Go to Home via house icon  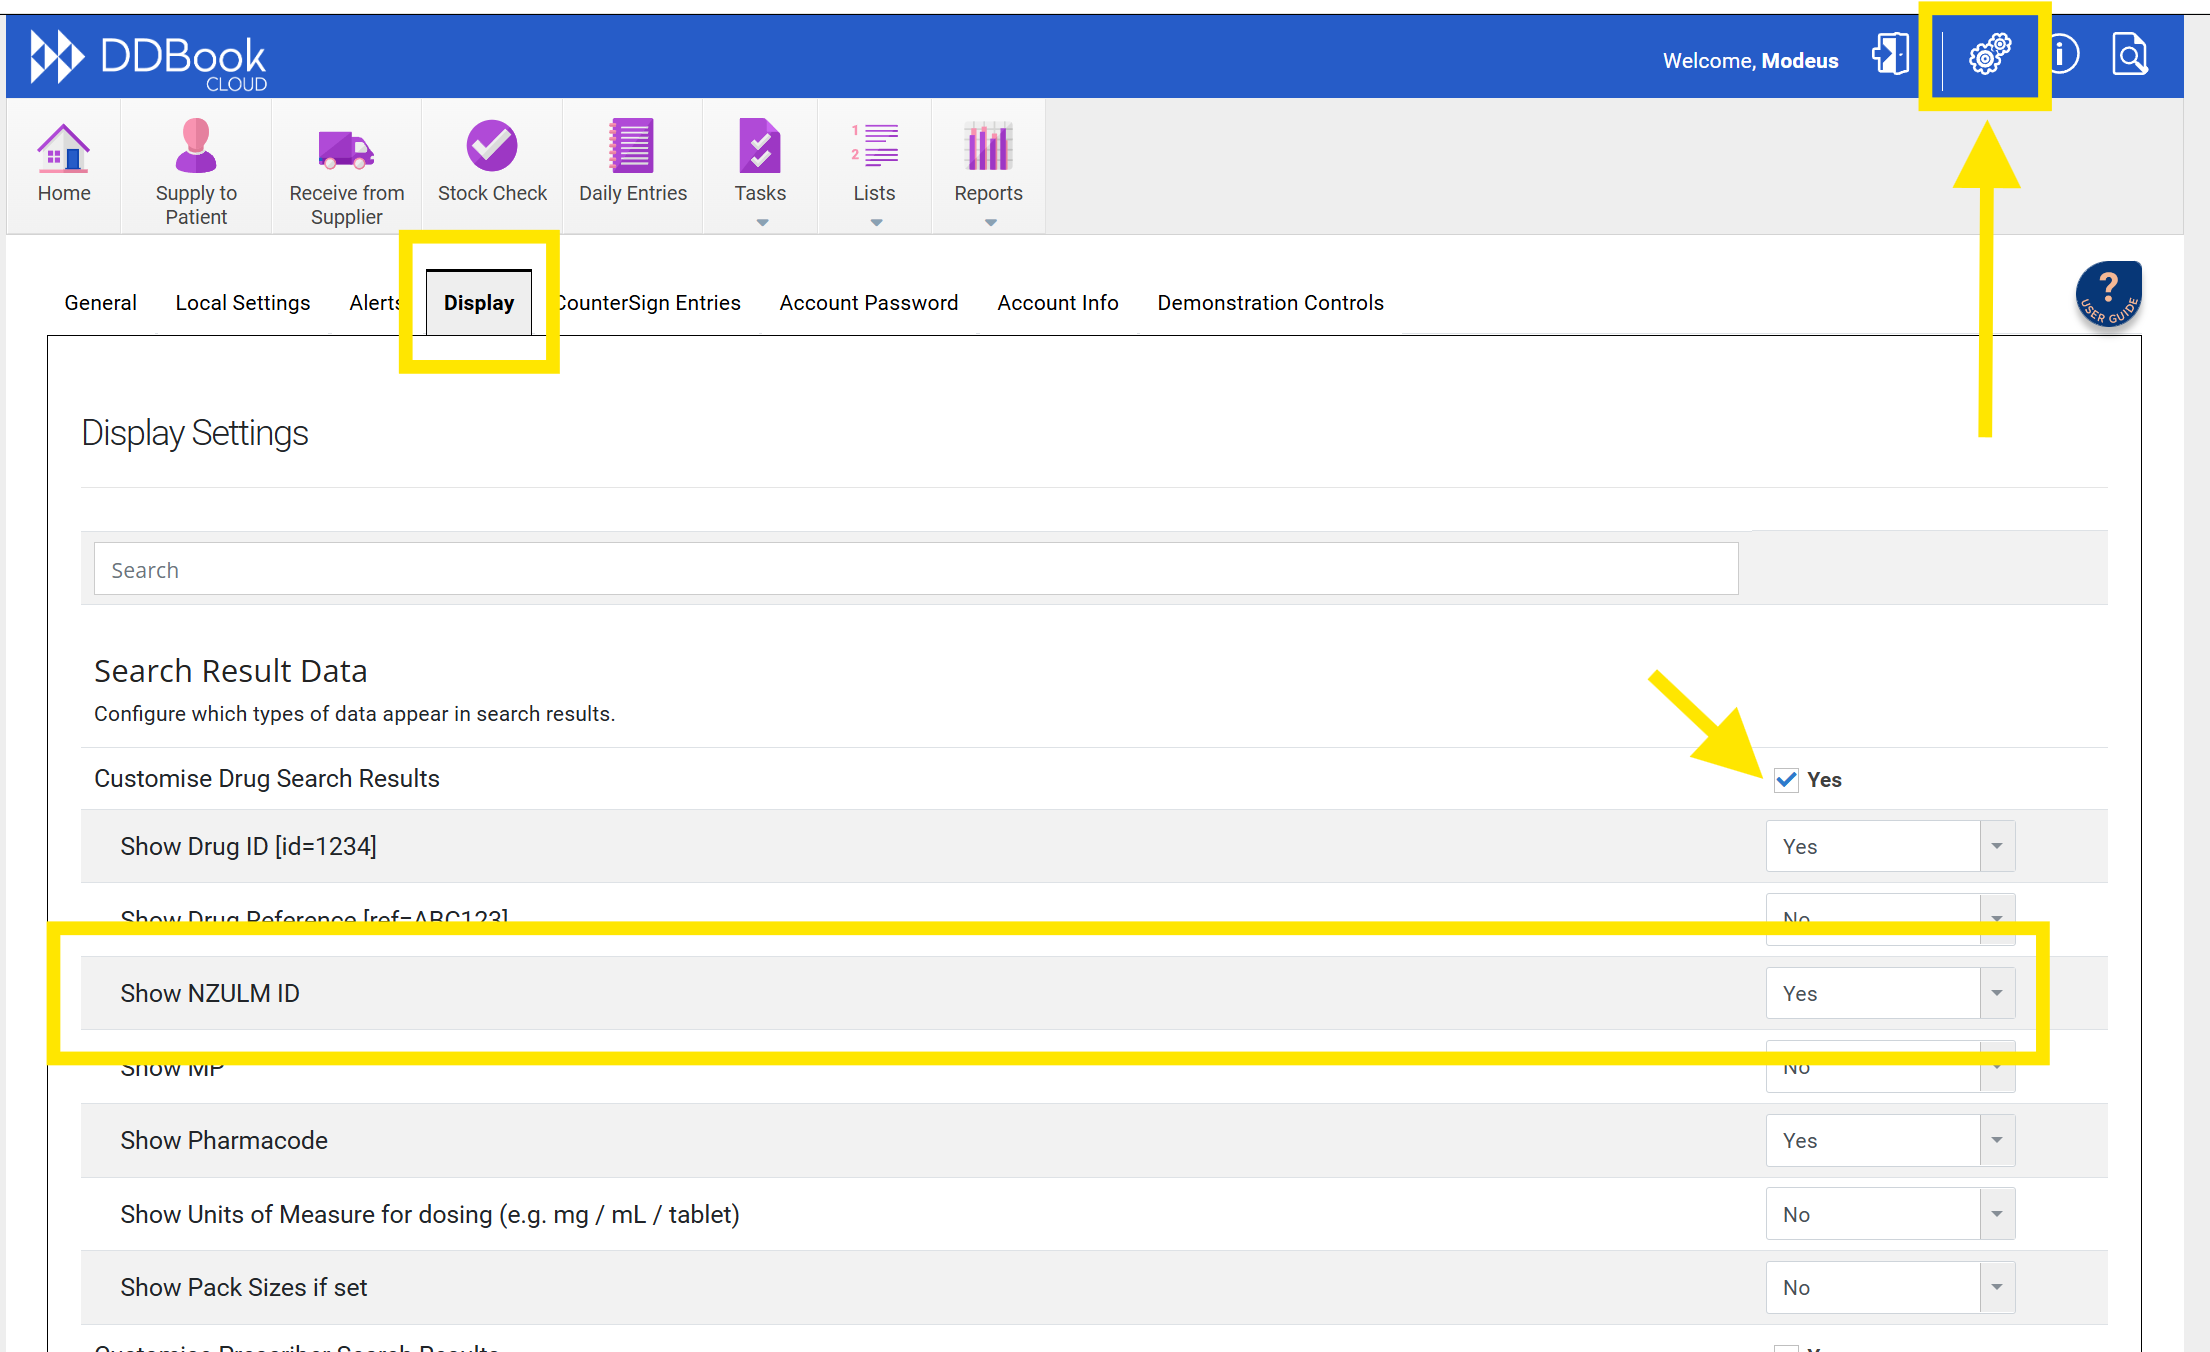click(x=64, y=148)
